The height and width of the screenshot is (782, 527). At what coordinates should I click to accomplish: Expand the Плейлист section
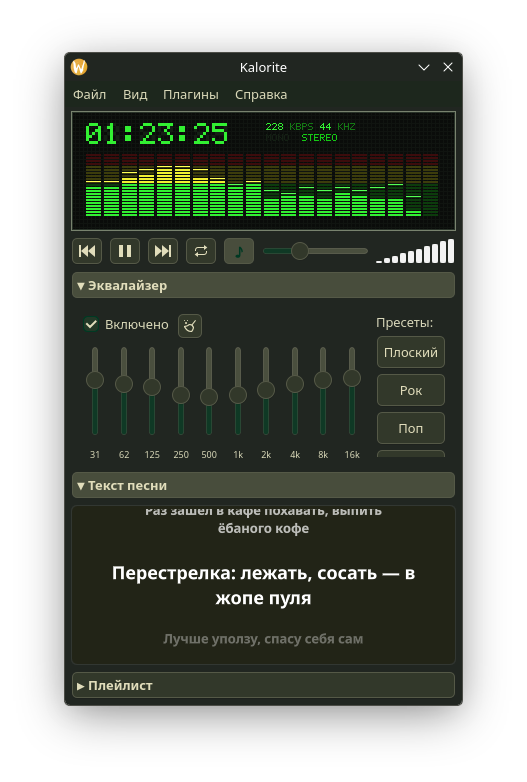pyautogui.click(x=263, y=686)
